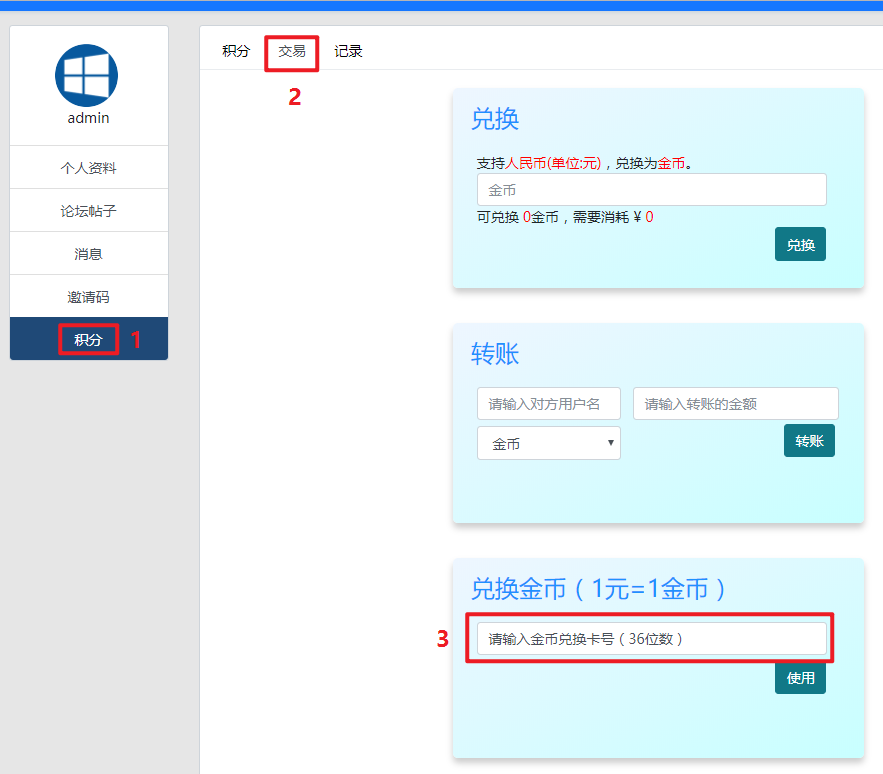Viewport: 883px width, 774px height.
Task: Open 个人资料 in the sidebar
Action: [89, 168]
